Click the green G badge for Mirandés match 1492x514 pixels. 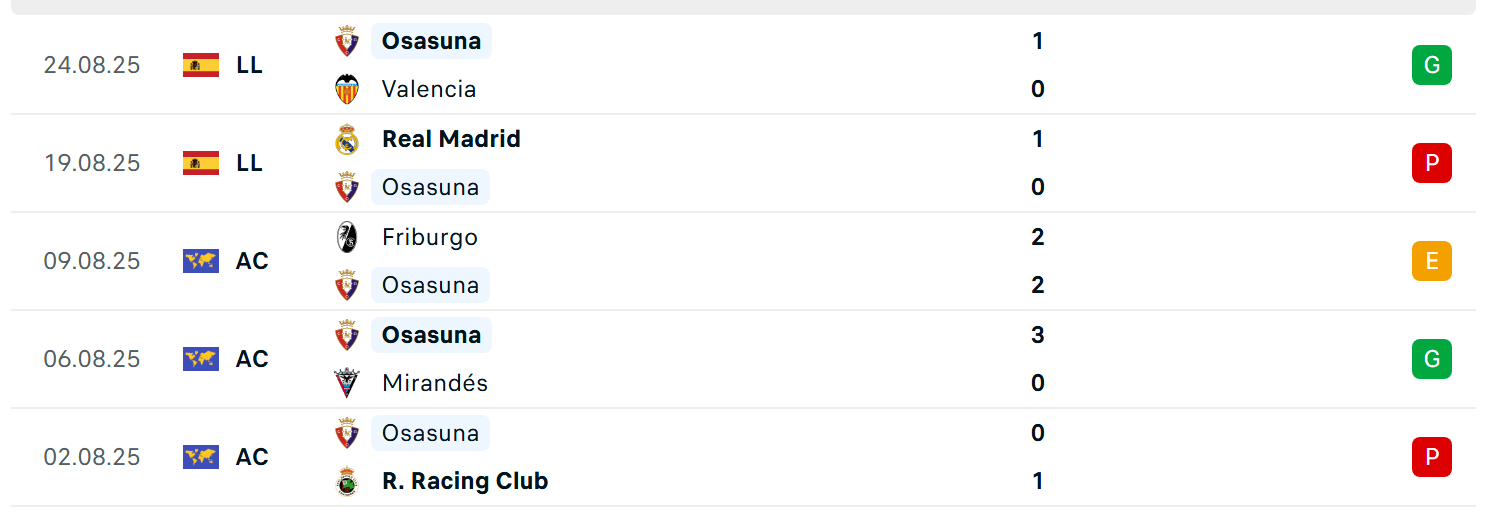1431,359
